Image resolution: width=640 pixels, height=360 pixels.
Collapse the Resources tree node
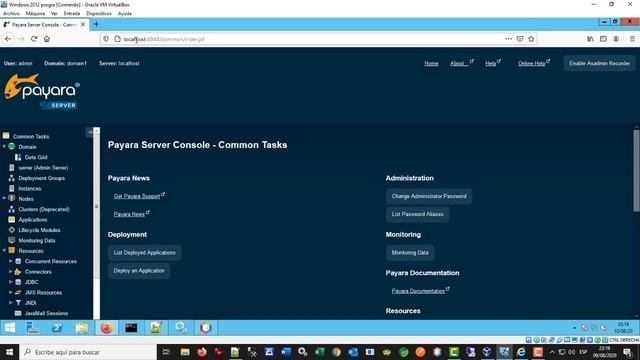coord(4,251)
